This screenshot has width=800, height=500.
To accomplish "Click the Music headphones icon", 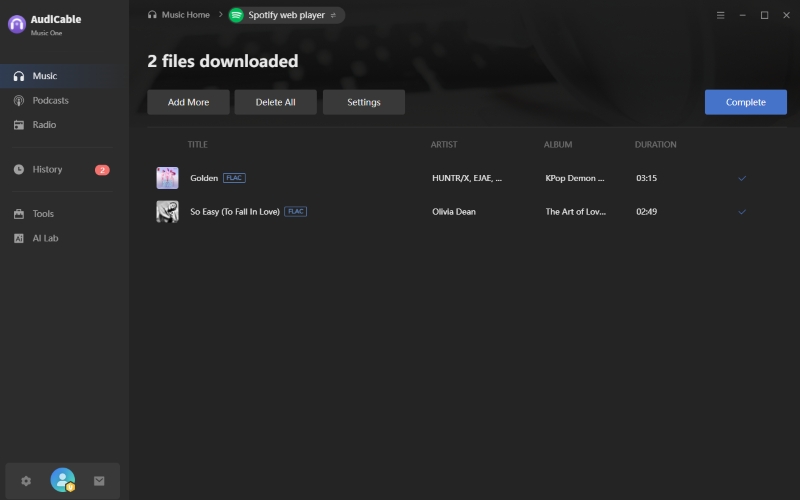I will (19, 76).
